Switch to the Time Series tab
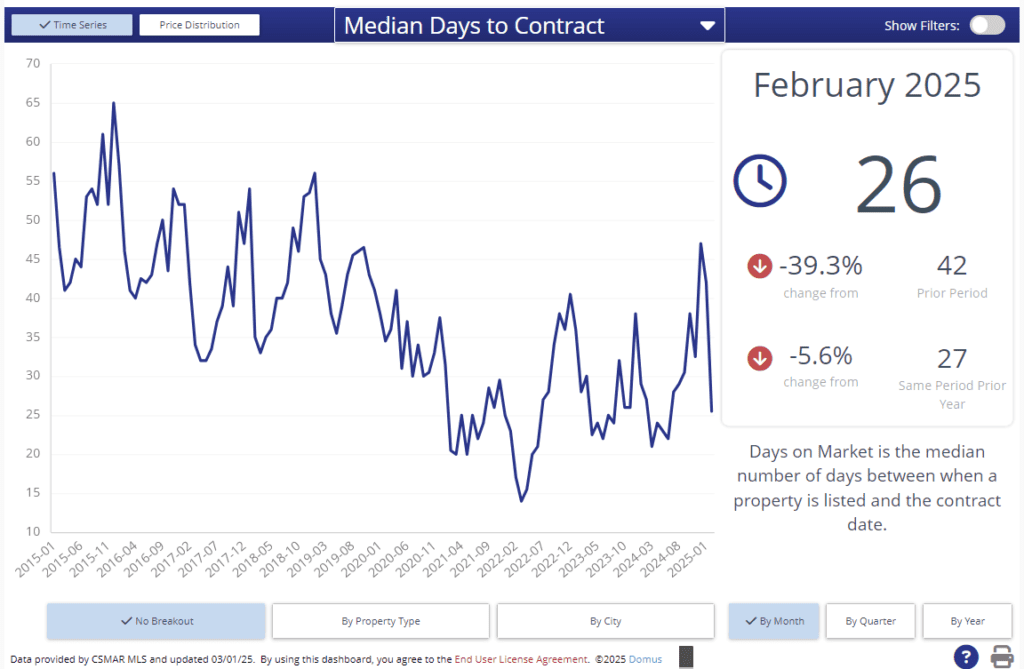Viewport: 1024px width, 669px height. coord(71,25)
